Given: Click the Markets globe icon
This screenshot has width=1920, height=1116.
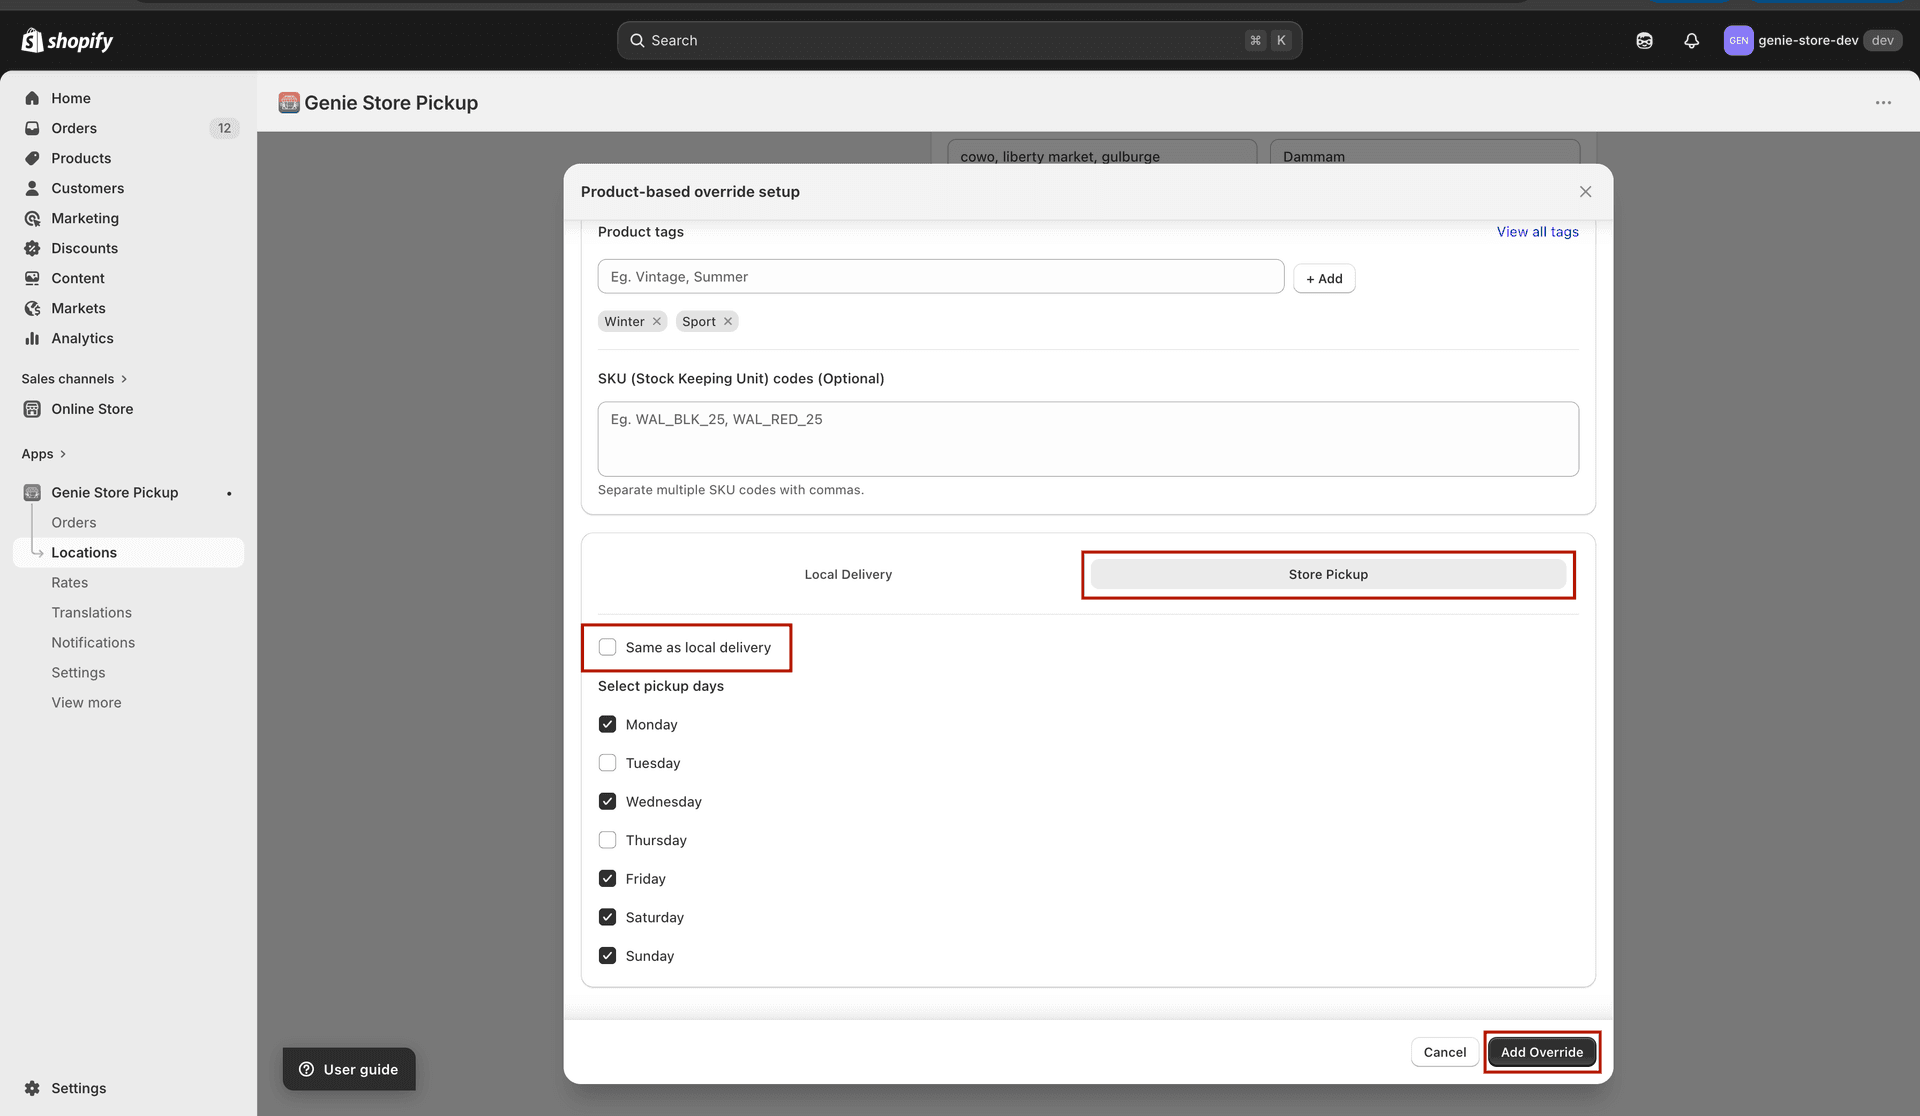Looking at the screenshot, I should pyautogui.click(x=32, y=308).
